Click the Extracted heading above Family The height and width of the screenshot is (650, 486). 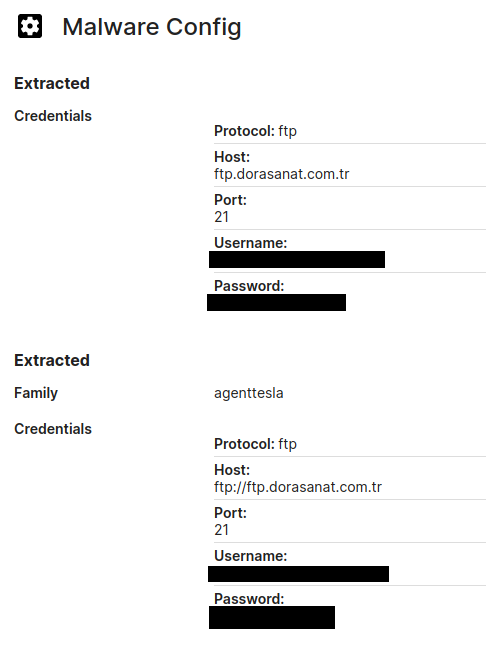[x=52, y=360]
